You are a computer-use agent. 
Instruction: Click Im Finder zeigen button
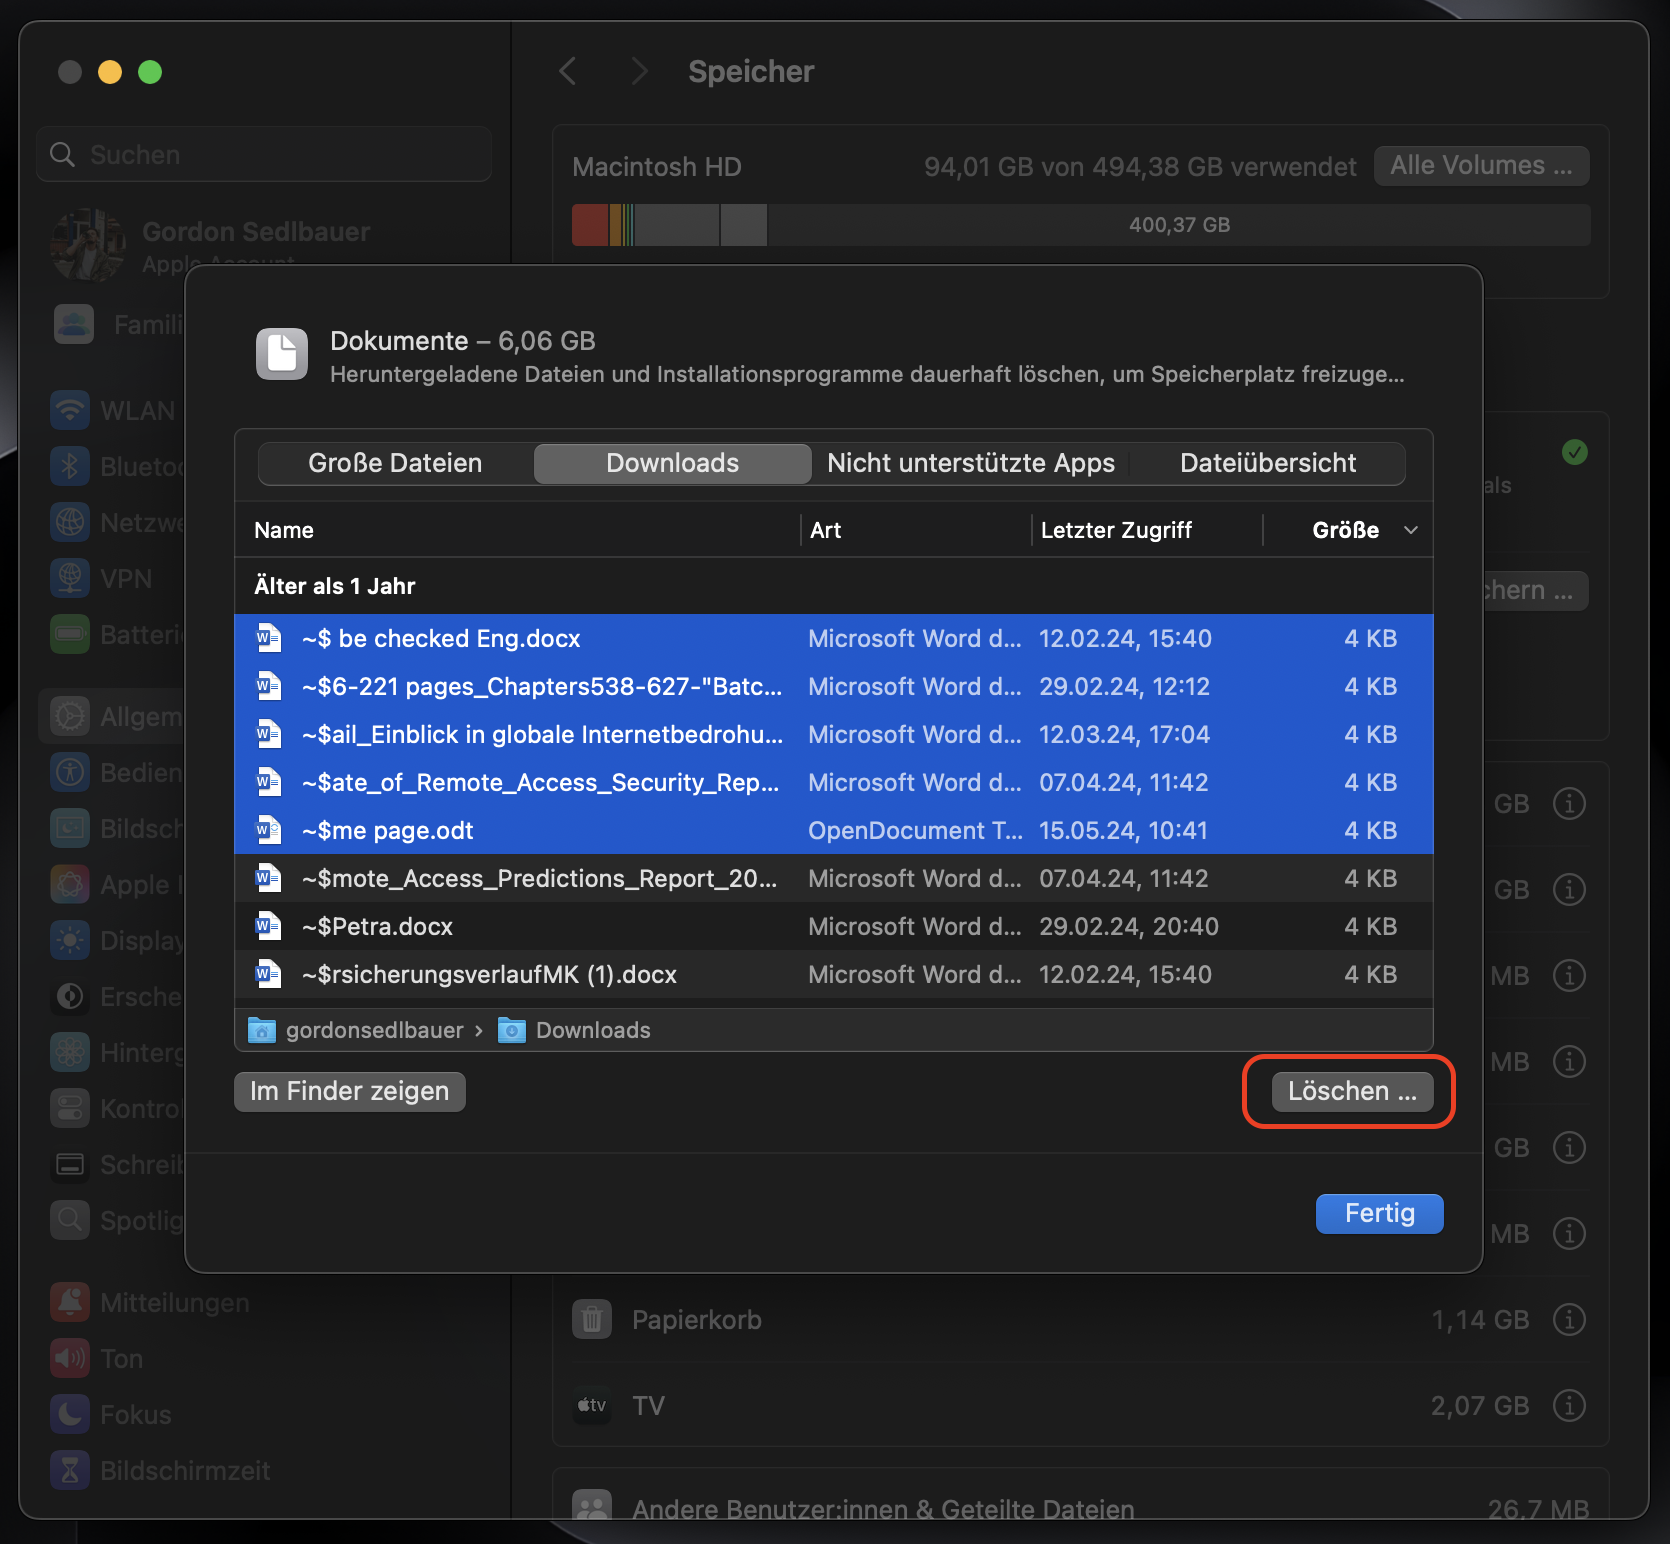pos(349,1091)
